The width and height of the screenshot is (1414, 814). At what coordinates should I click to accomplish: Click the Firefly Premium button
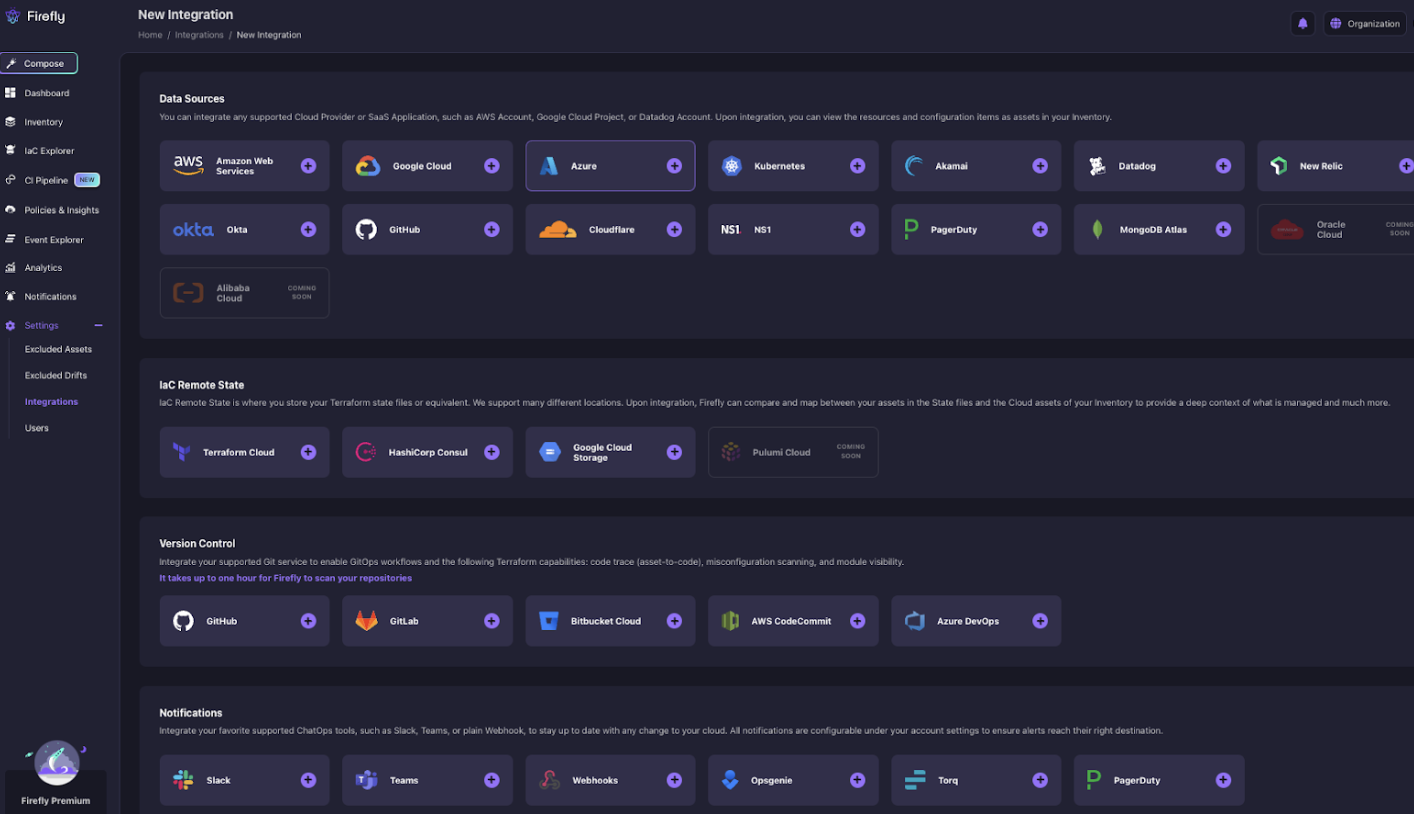pos(55,800)
